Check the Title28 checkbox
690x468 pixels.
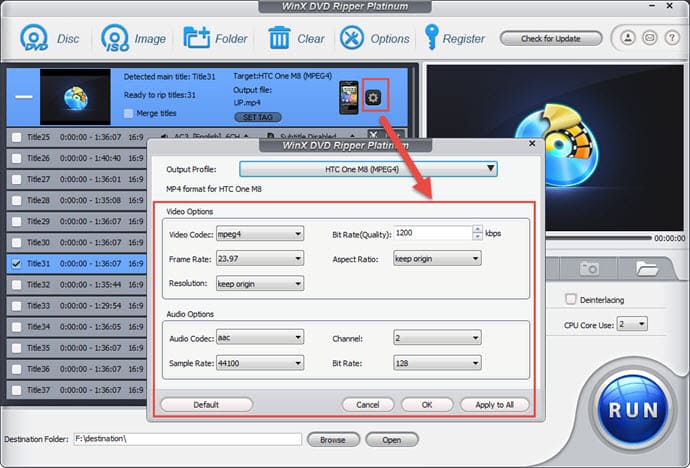click(x=17, y=201)
